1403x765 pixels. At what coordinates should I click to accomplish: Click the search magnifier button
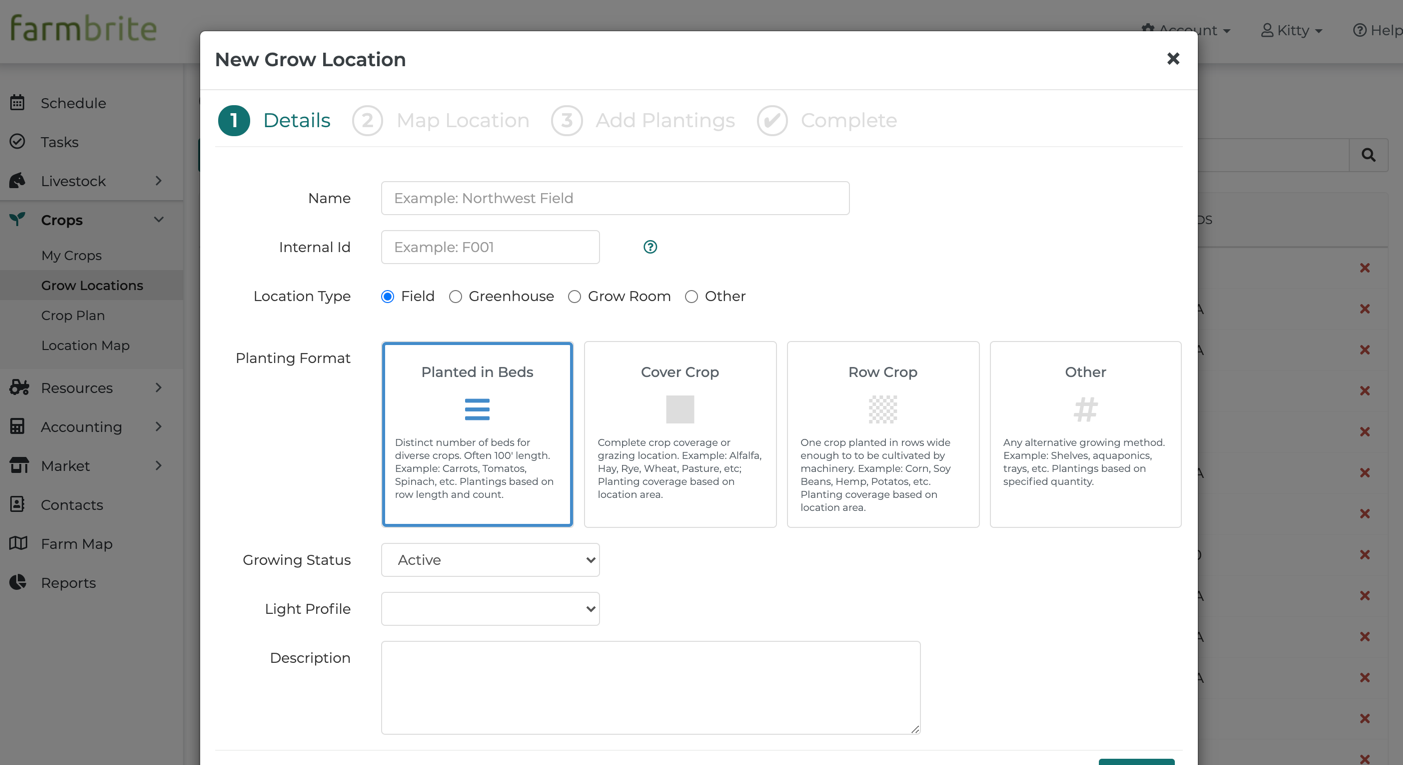click(x=1368, y=155)
